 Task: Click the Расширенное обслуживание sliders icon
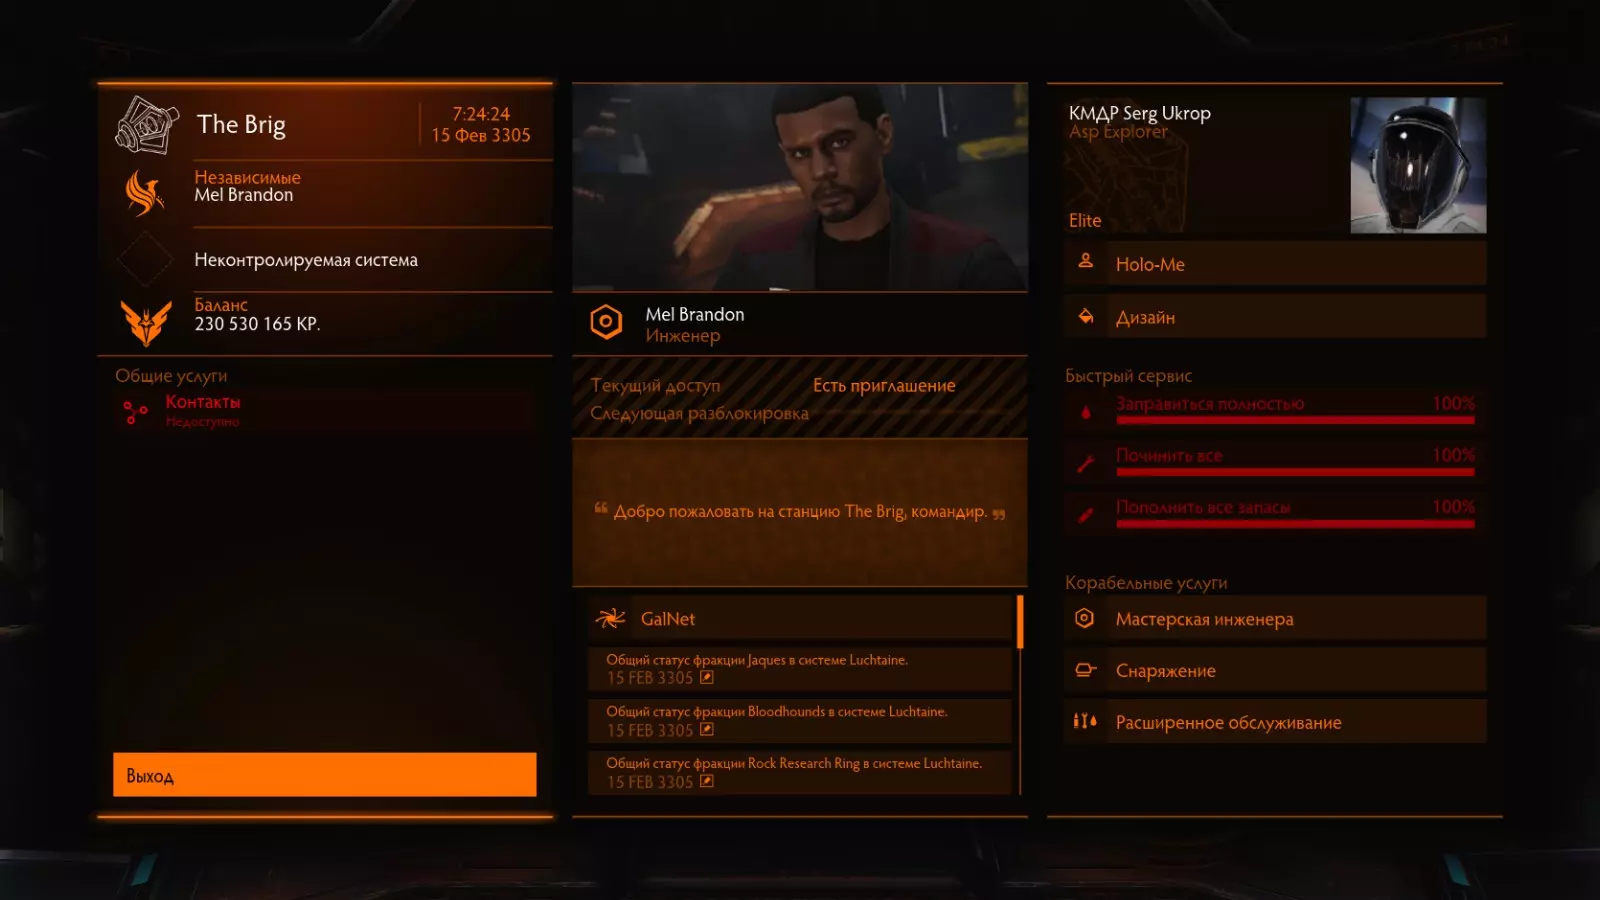click(x=1085, y=721)
